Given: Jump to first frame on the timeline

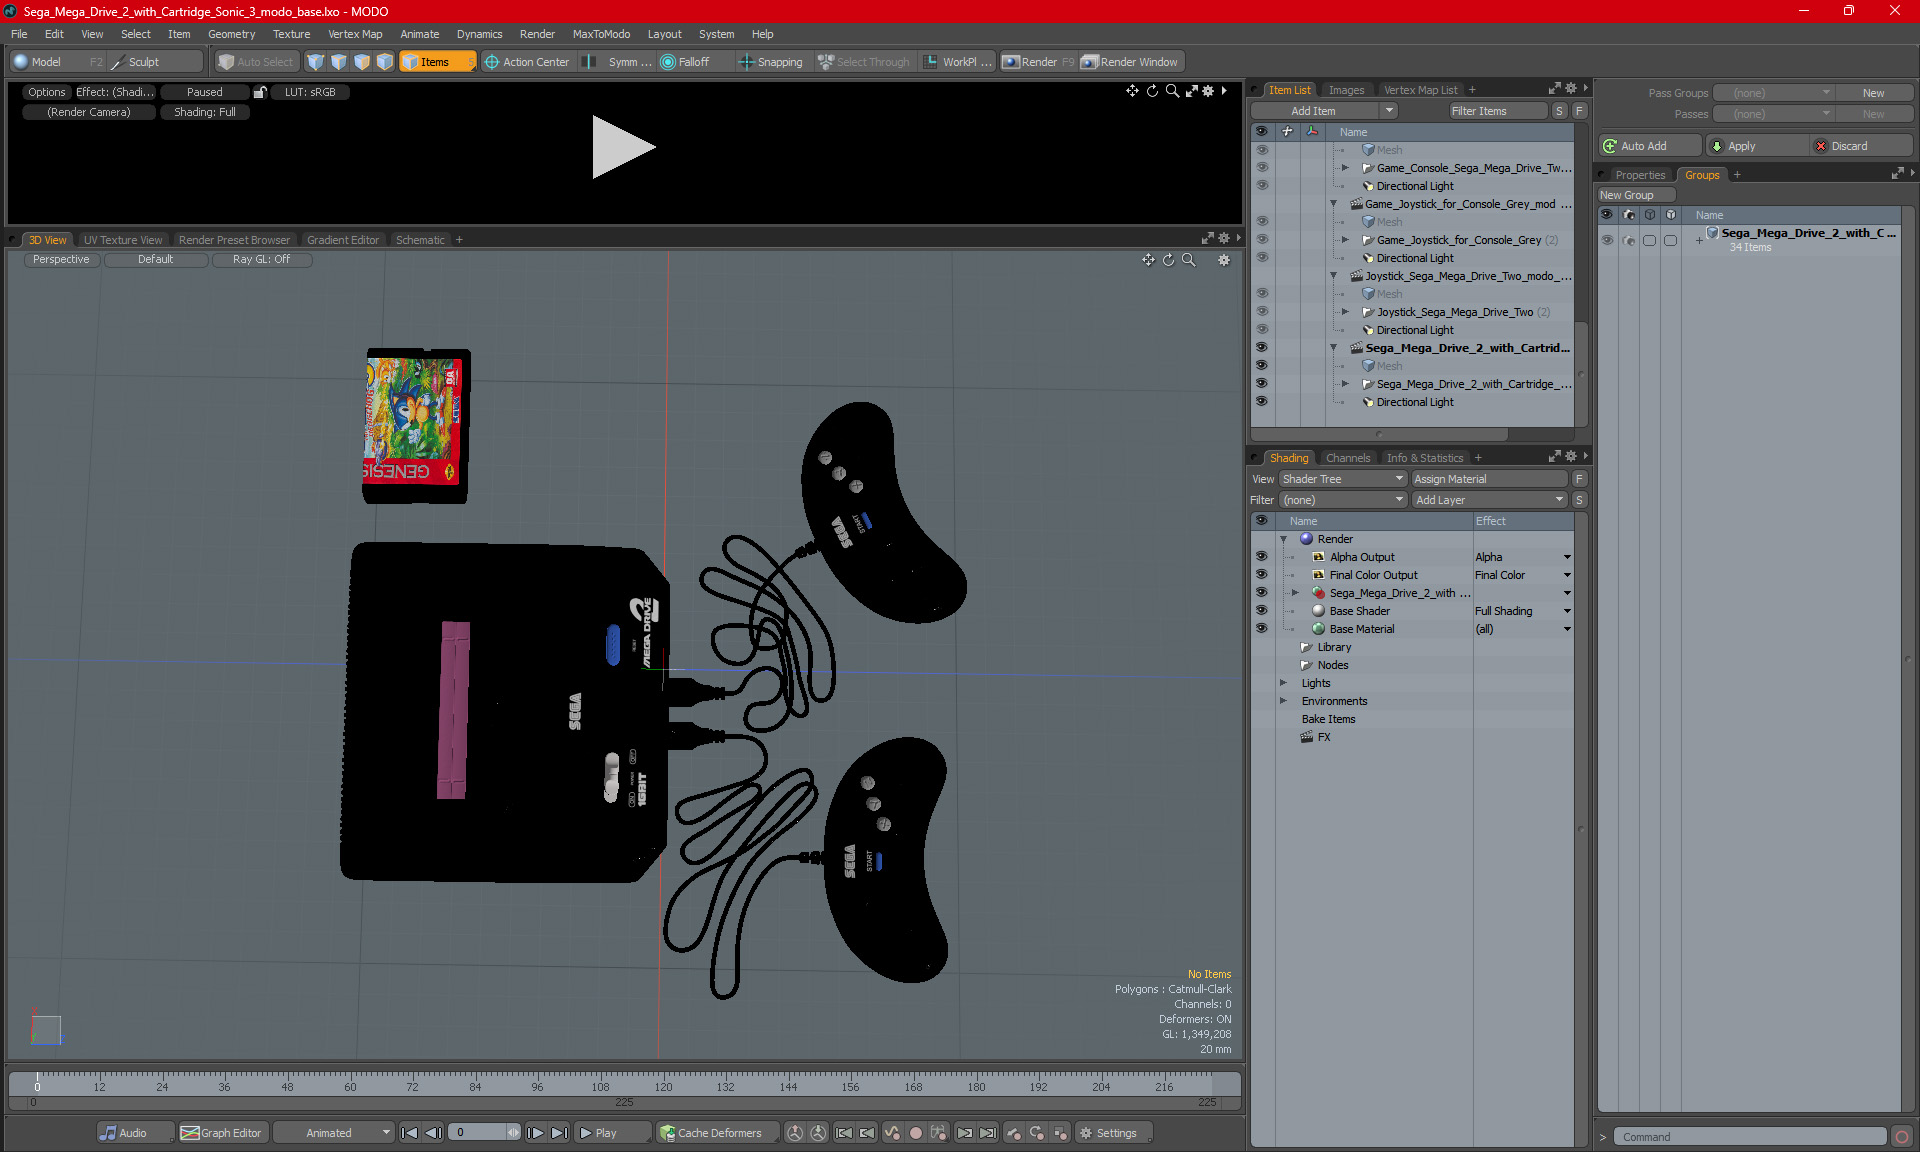Looking at the screenshot, I should click(409, 1133).
